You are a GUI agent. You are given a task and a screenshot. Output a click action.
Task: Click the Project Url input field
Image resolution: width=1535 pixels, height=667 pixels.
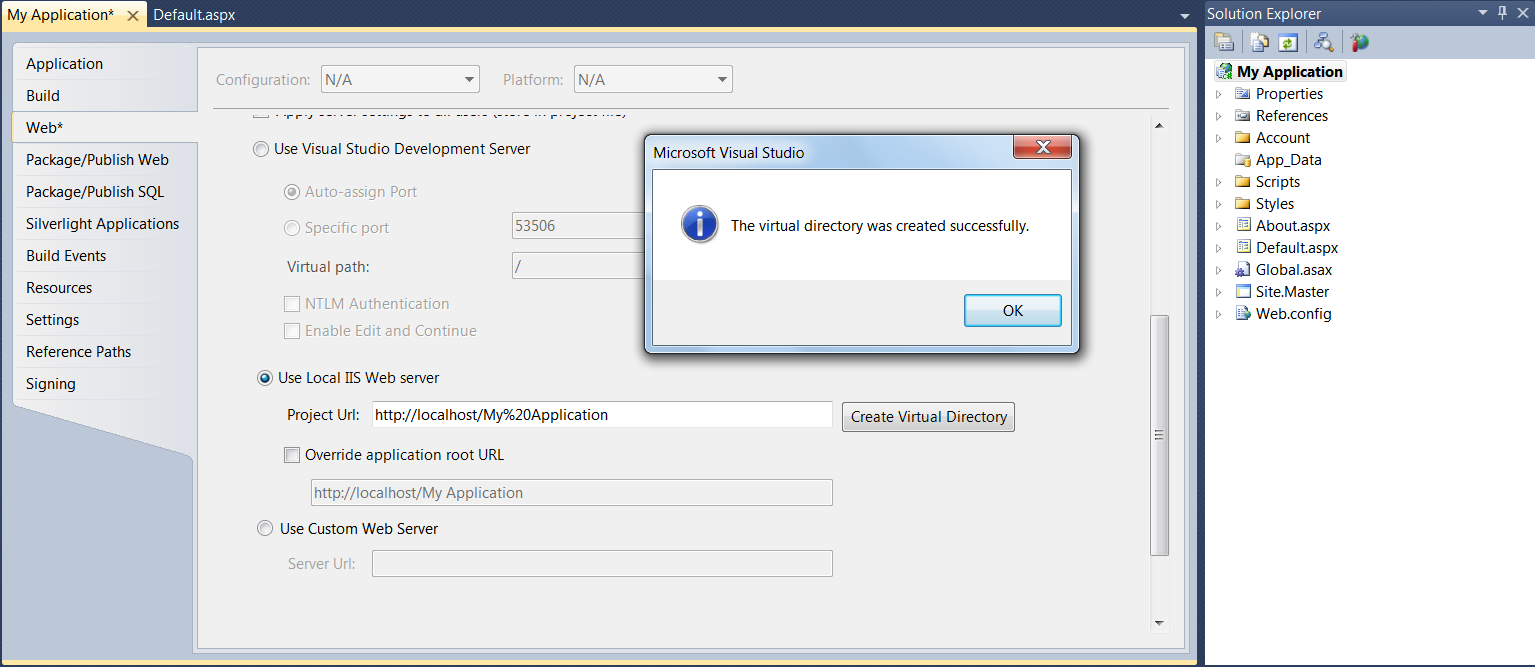[602, 415]
